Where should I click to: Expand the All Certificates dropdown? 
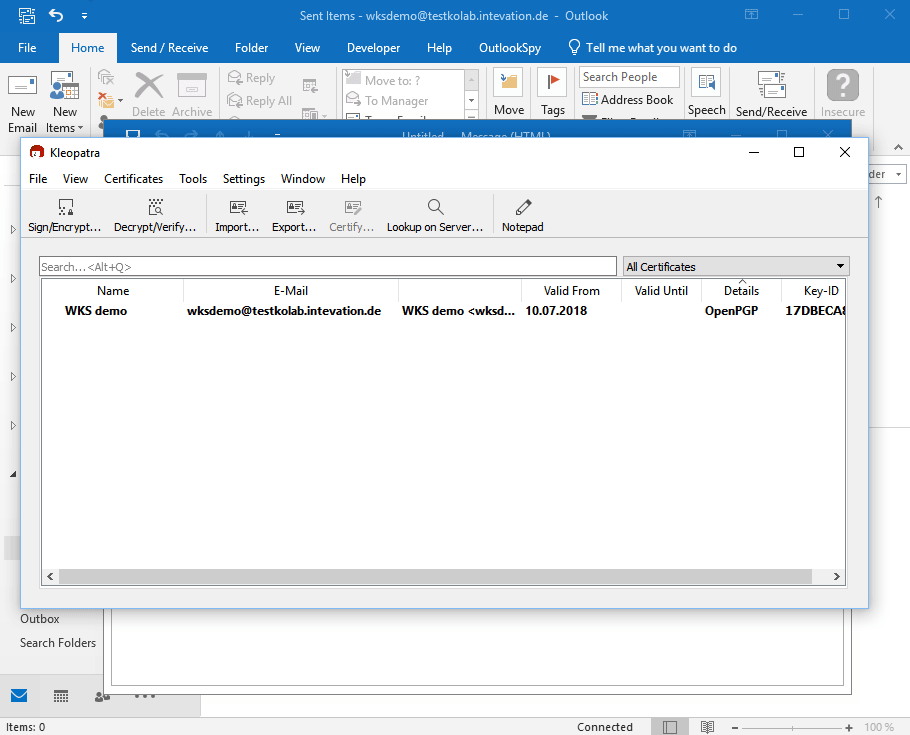(x=839, y=267)
